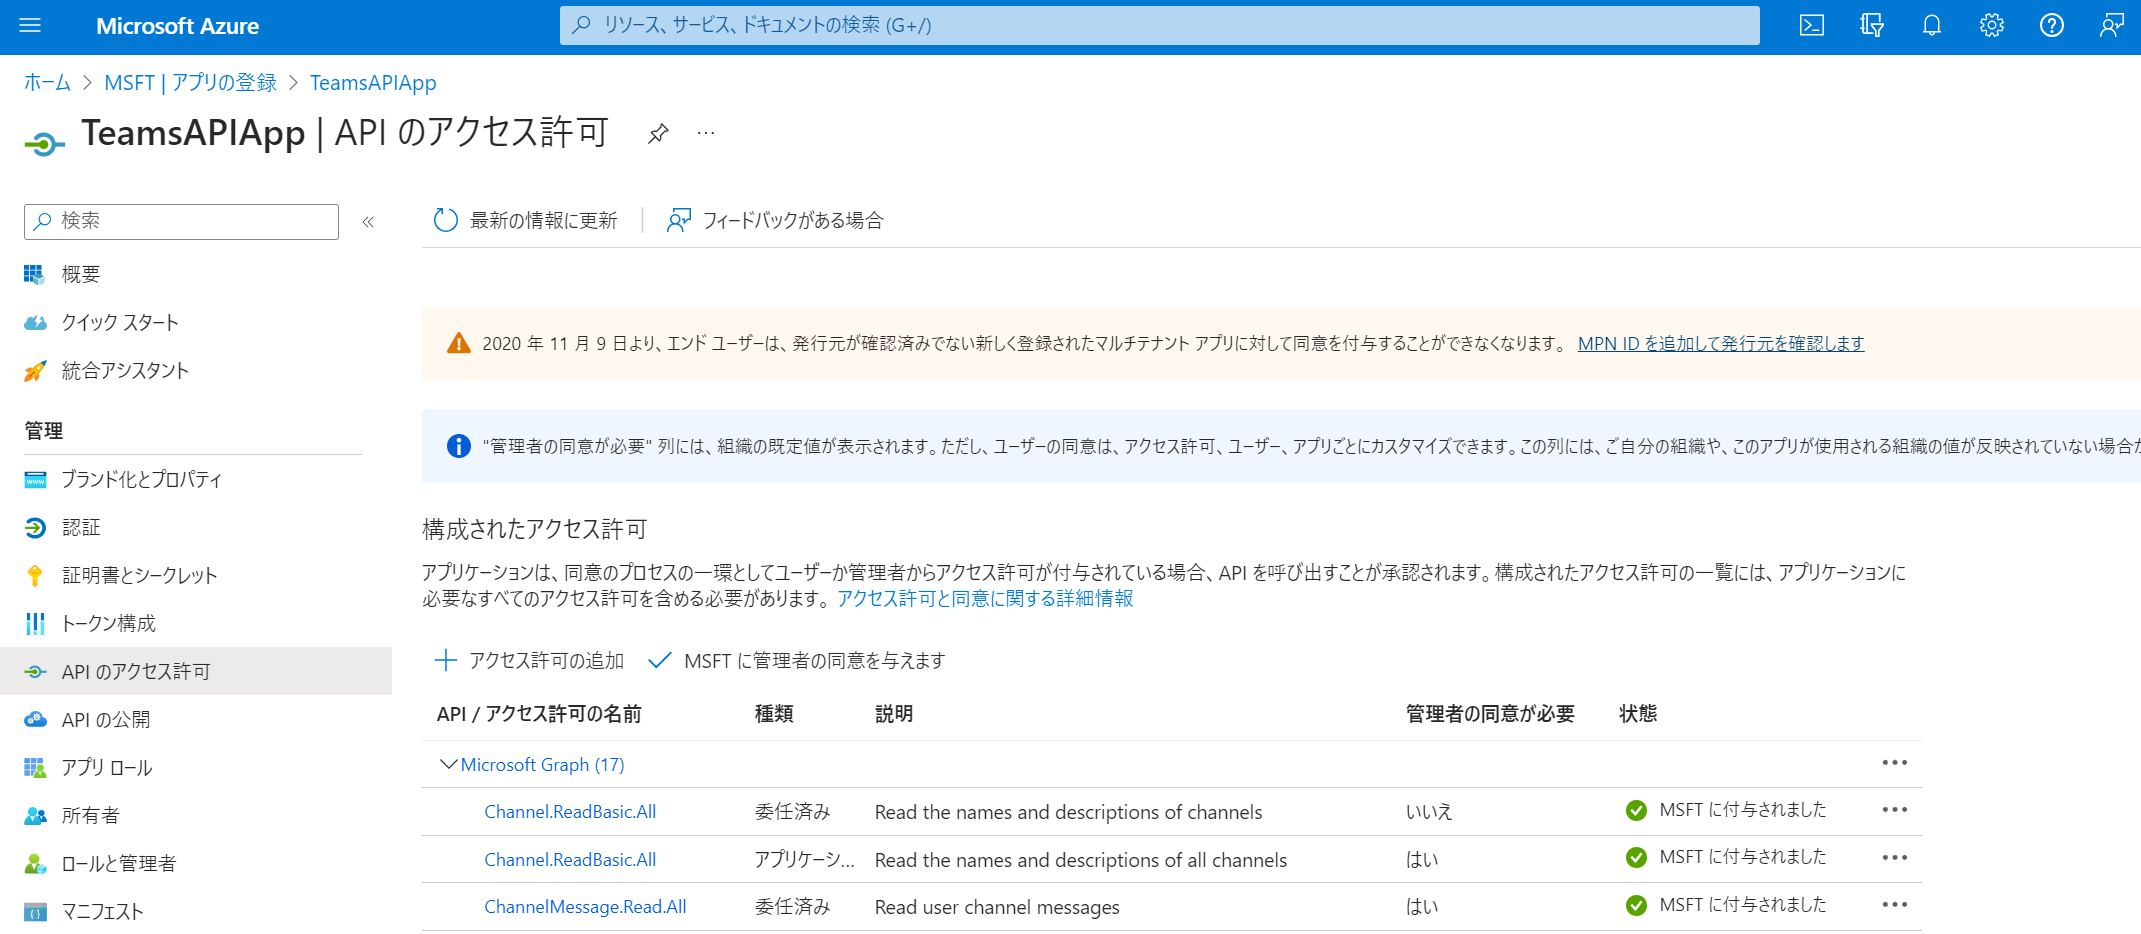Open the portal hamburger menu

pyautogui.click(x=29, y=26)
